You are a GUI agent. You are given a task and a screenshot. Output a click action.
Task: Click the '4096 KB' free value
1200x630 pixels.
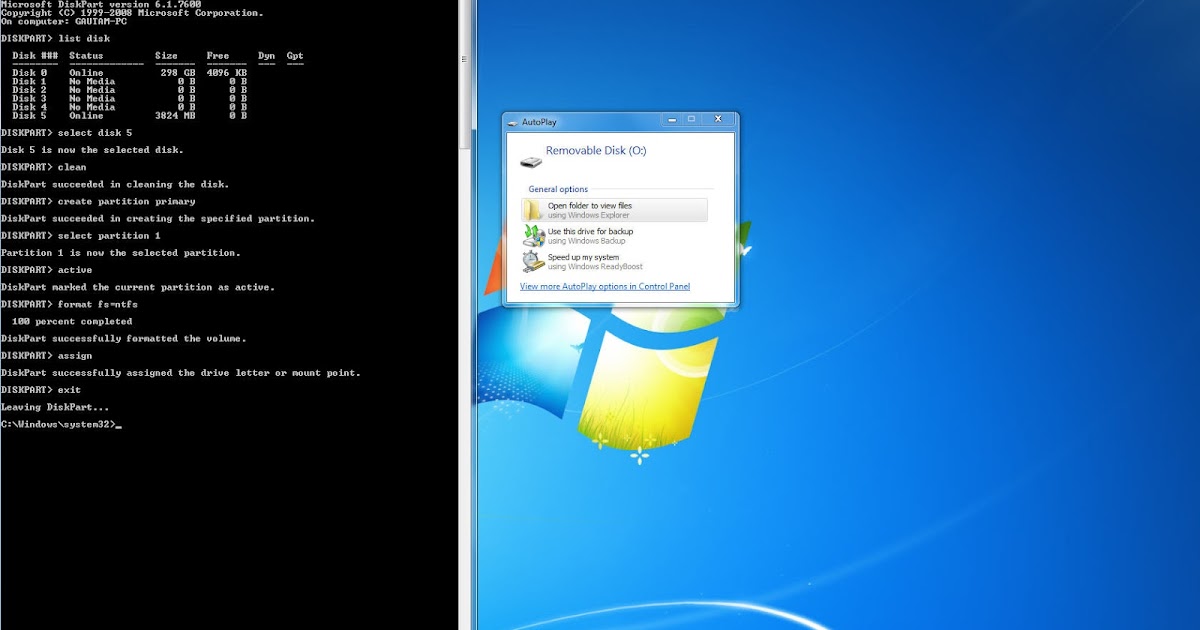pos(227,73)
